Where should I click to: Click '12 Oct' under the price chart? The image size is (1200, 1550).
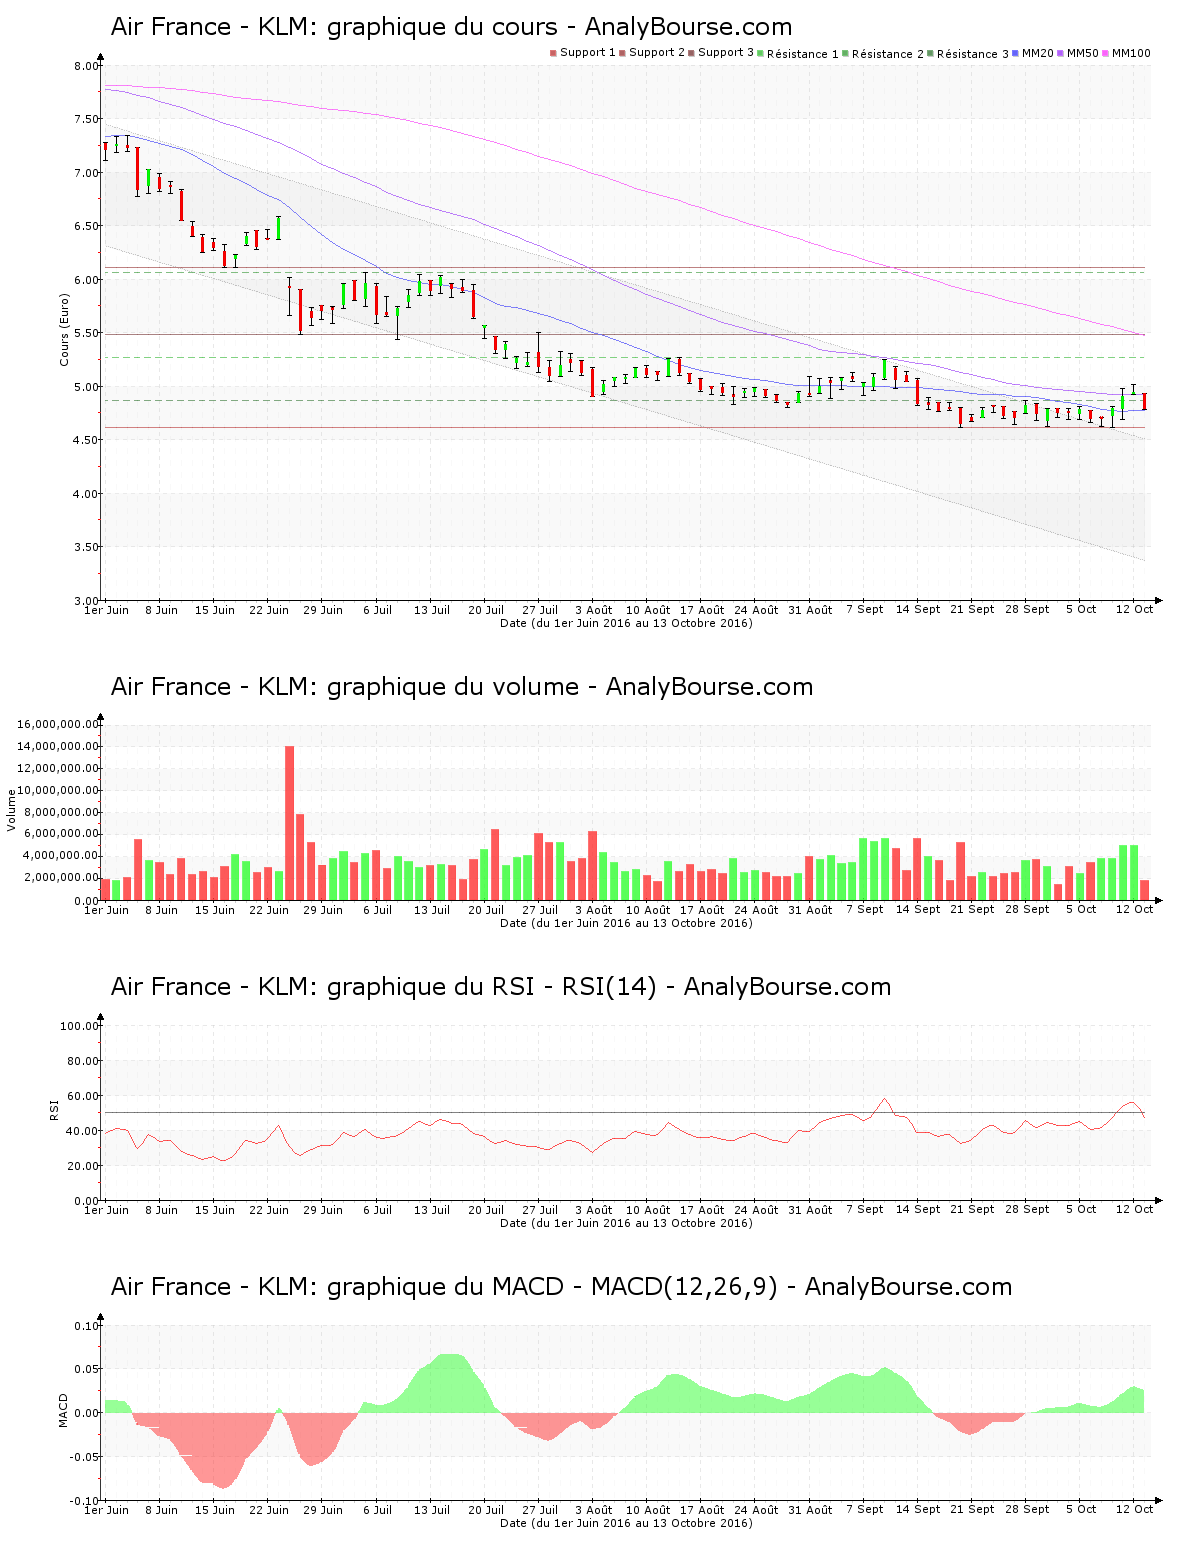point(1135,609)
